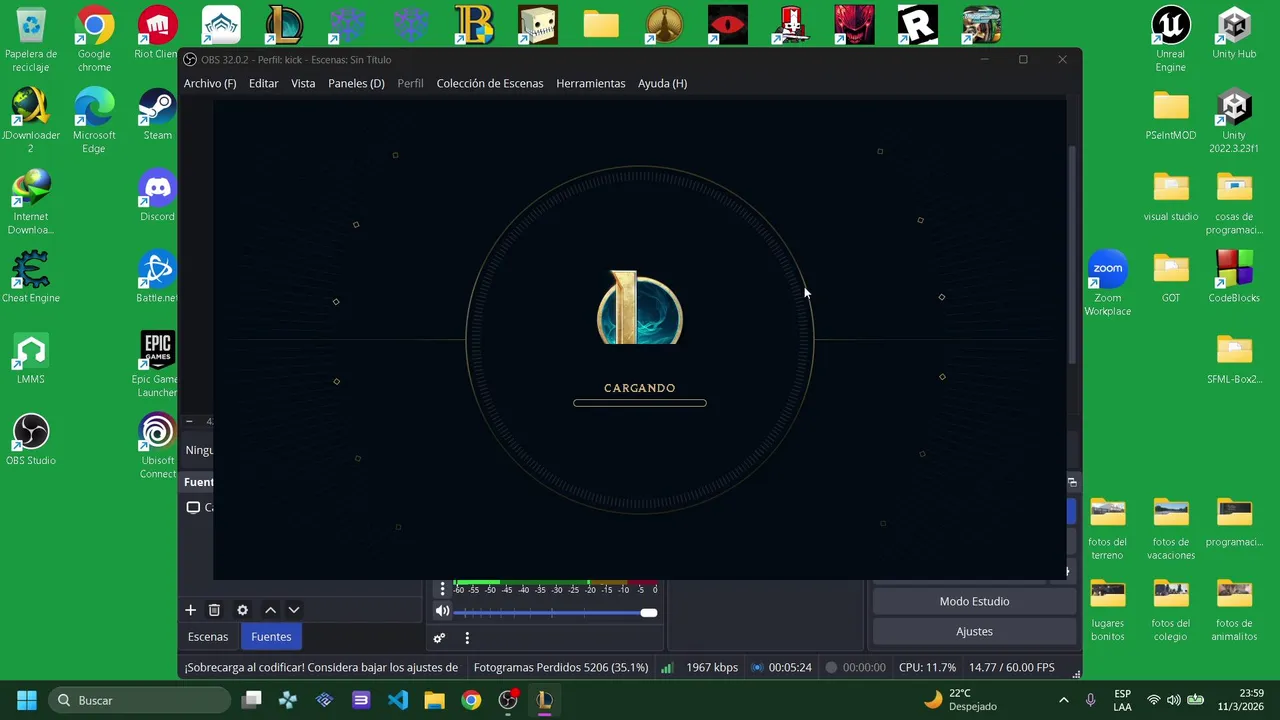Adjust the audio volume slider
The width and height of the screenshot is (1280, 720).
click(555, 612)
